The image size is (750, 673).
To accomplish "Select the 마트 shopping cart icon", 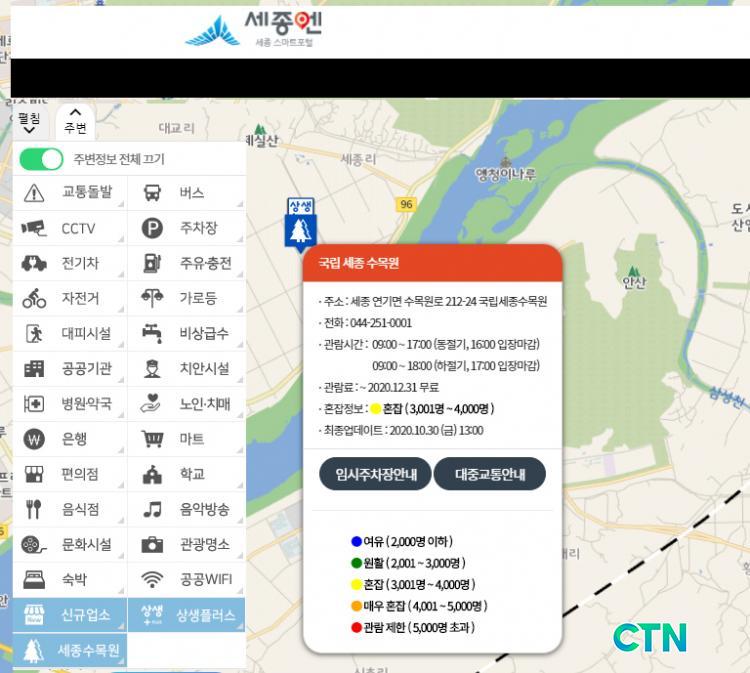I will click(152, 439).
